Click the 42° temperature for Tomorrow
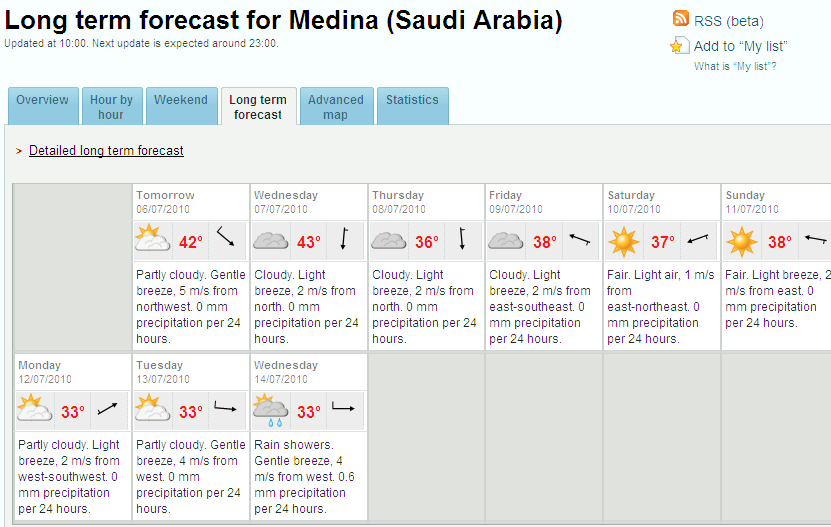The image size is (831, 527). (191, 242)
